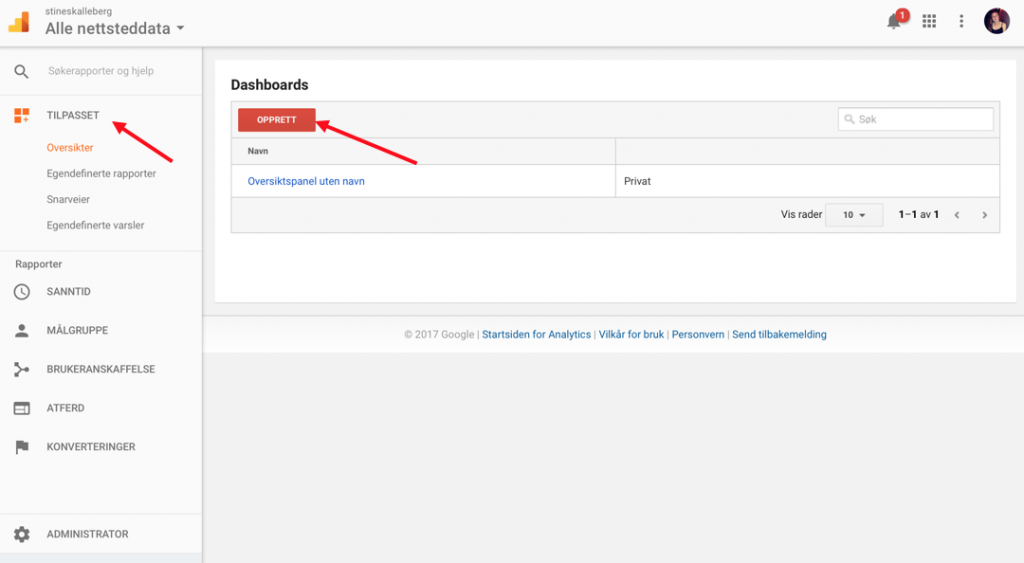The width and height of the screenshot is (1024, 563).
Task: Open Snarveier in the sidebar
Action: 68,199
